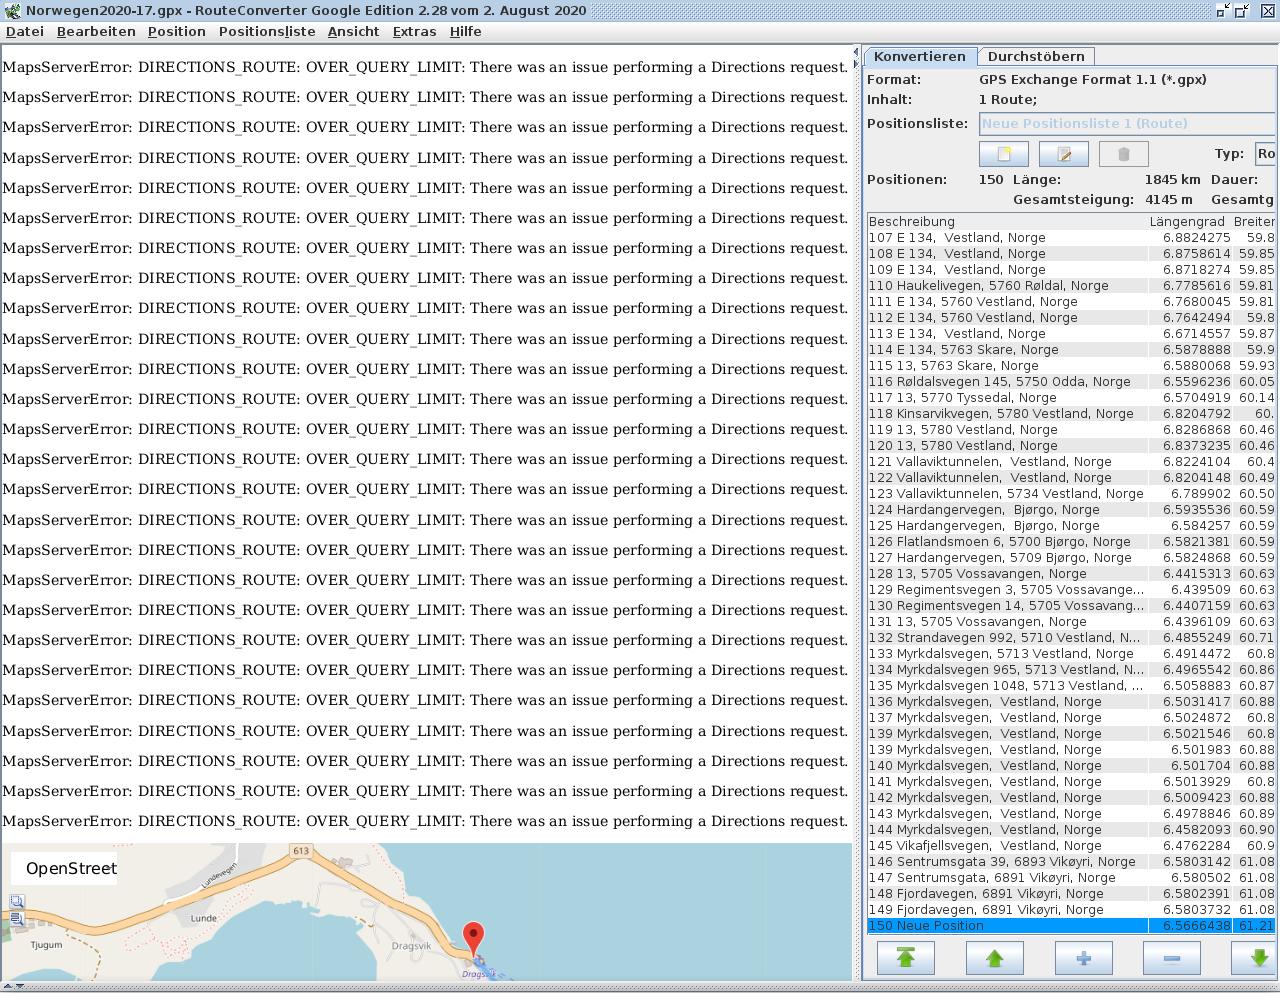Click the delete position list trash icon
Screen dimensions: 1280x993
tap(1123, 154)
